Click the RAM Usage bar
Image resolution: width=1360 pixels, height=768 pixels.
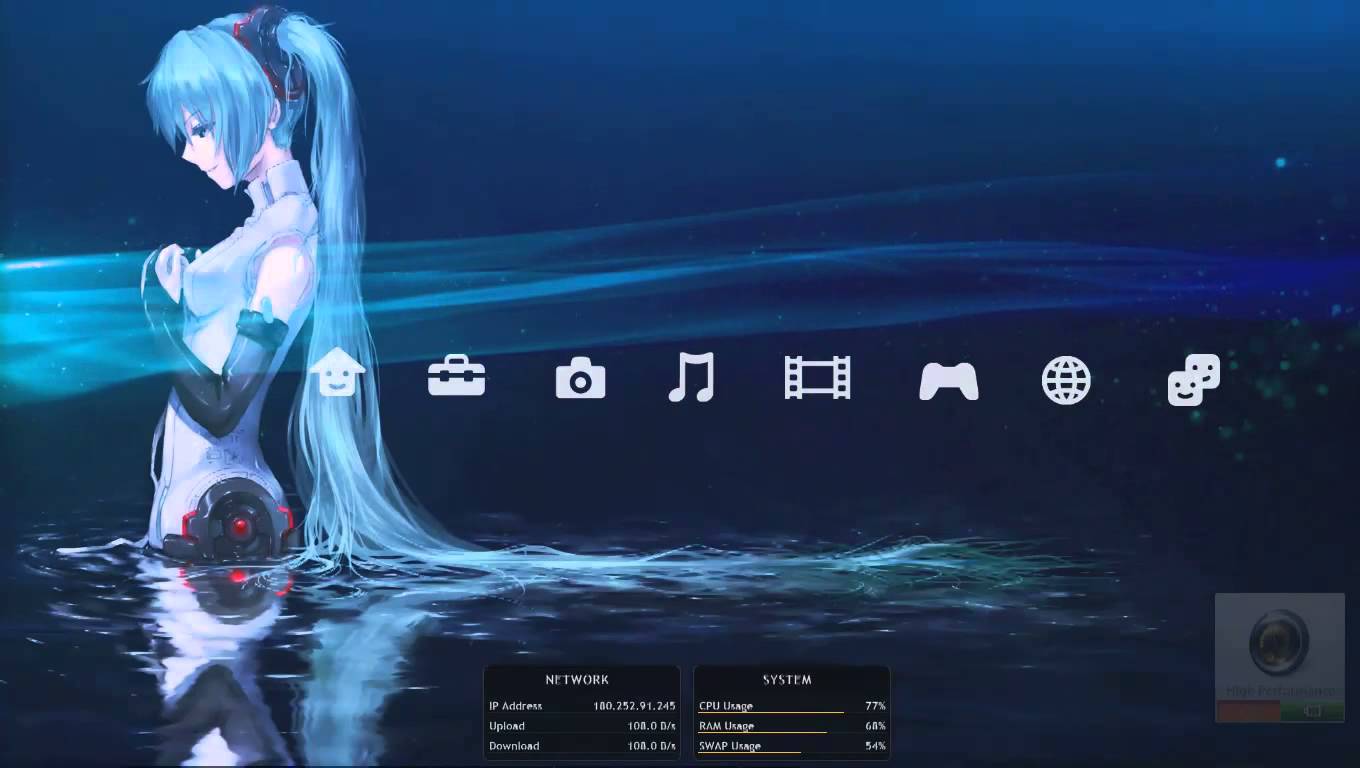(x=763, y=732)
